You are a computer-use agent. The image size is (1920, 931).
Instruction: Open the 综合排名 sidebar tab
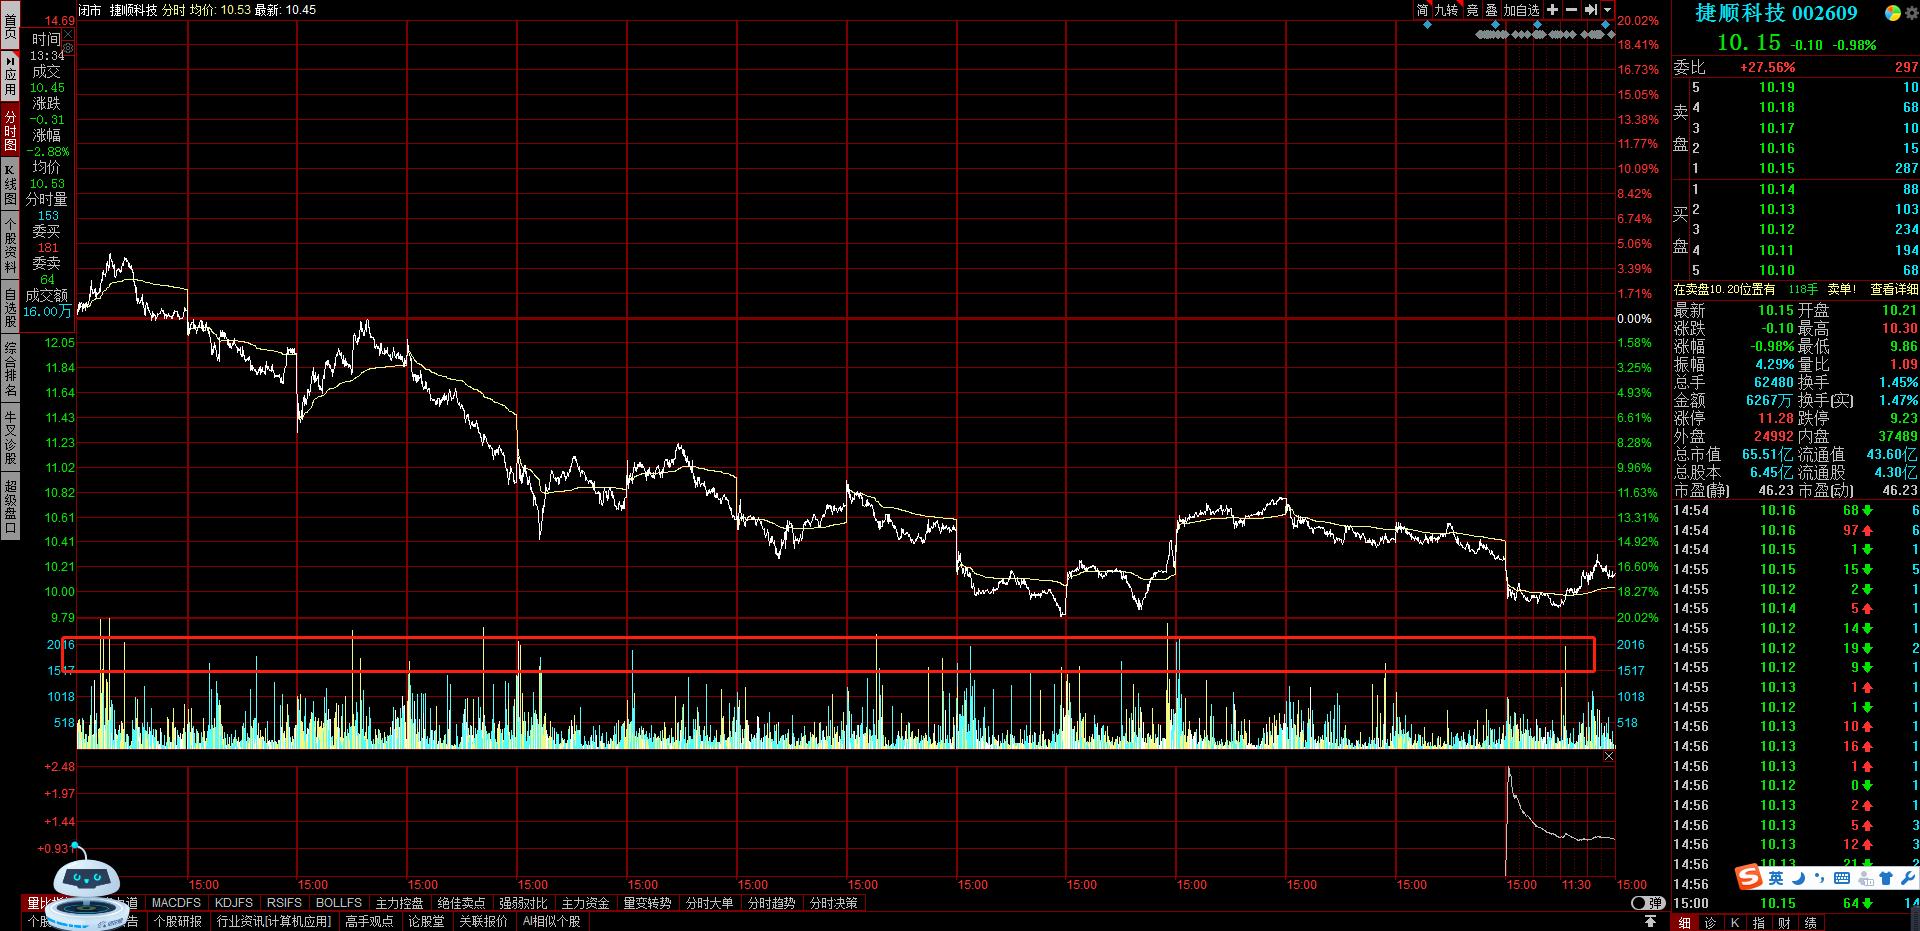[x=10, y=369]
